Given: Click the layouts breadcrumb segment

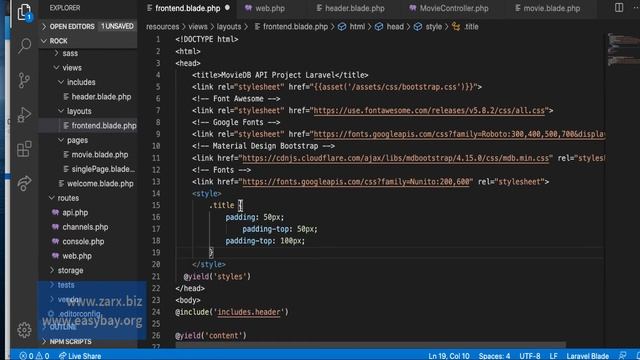Looking at the screenshot, I should pyautogui.click(x=229, y=27).
